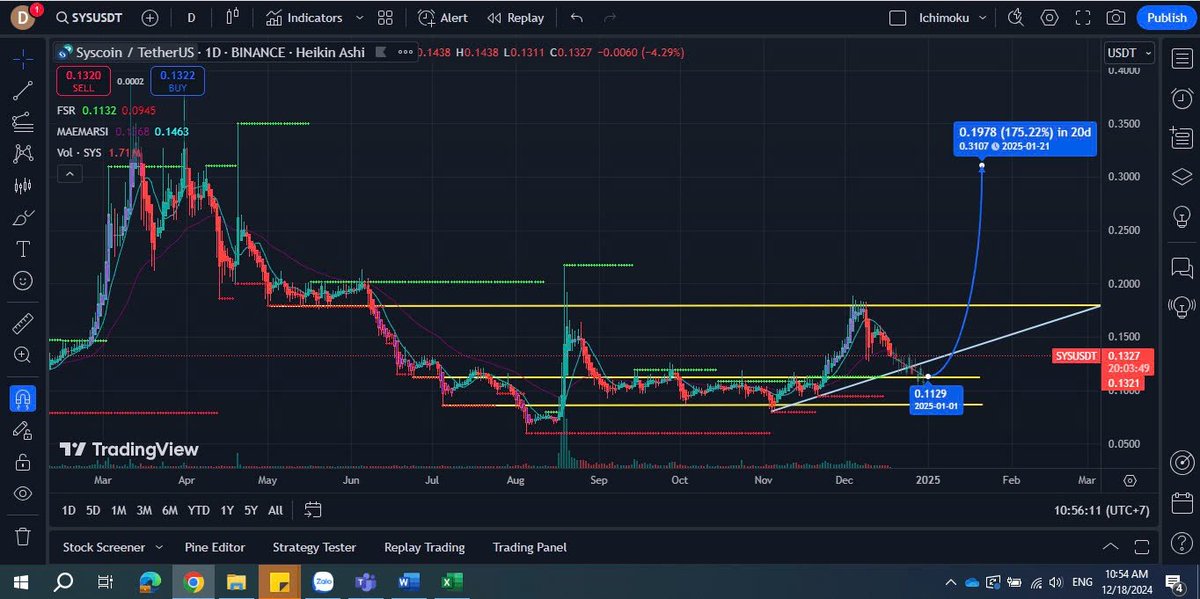Viewport: 1200px width, 599px height.
Task: Open the object tree layers panel
Action: tap(1181, 176)
